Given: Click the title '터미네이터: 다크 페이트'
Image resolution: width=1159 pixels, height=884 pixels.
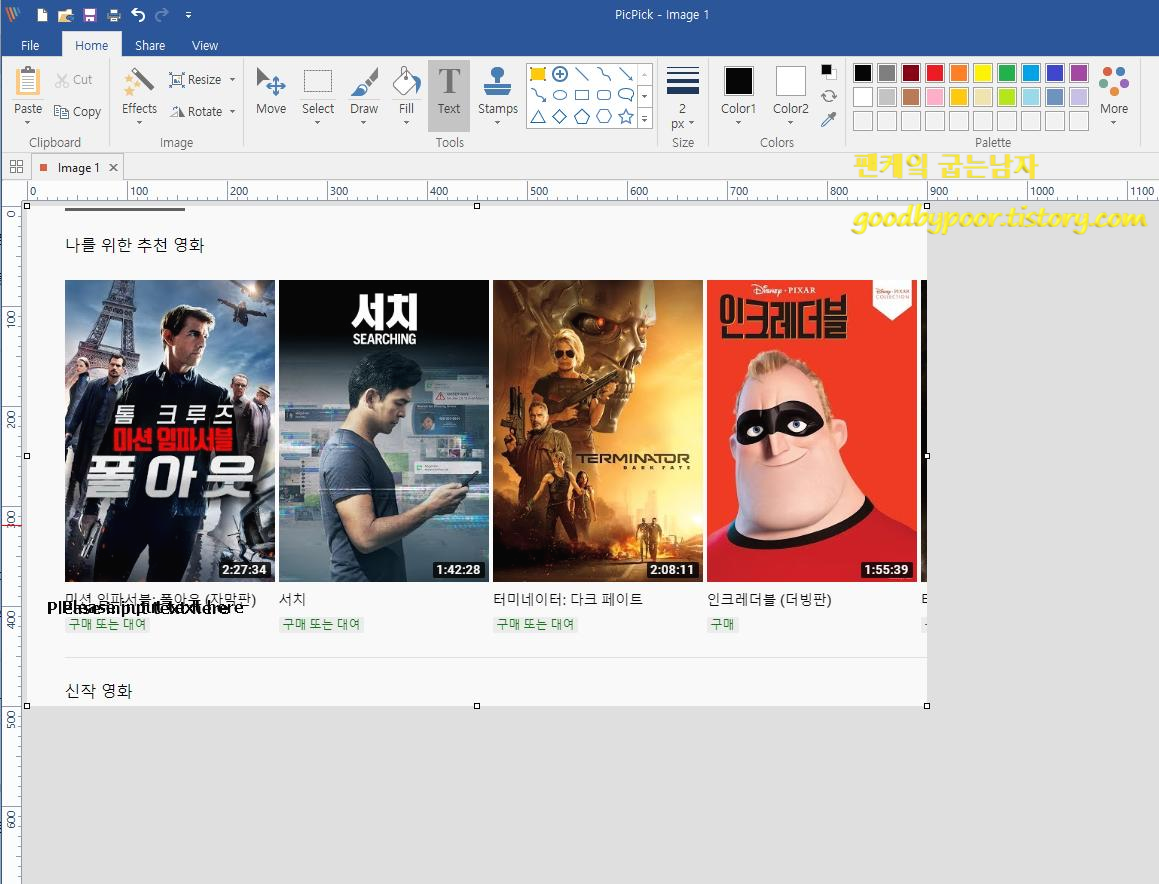Looking at the screenshot, I should [x=568, y=599].
